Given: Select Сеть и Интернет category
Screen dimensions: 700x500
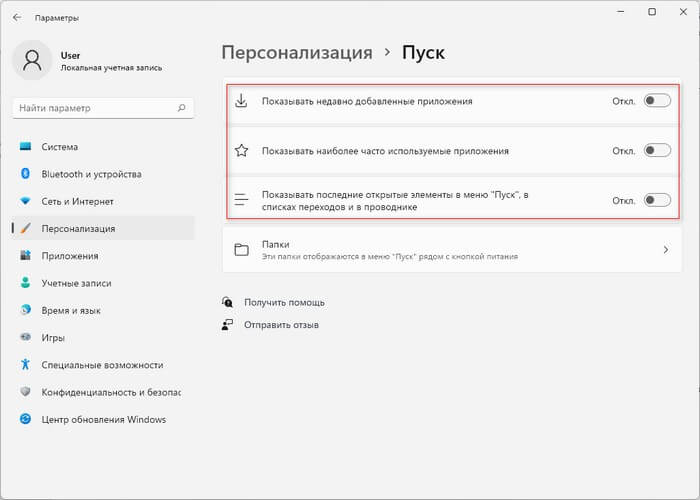Looking at the screenshot, I should [104, 201].
